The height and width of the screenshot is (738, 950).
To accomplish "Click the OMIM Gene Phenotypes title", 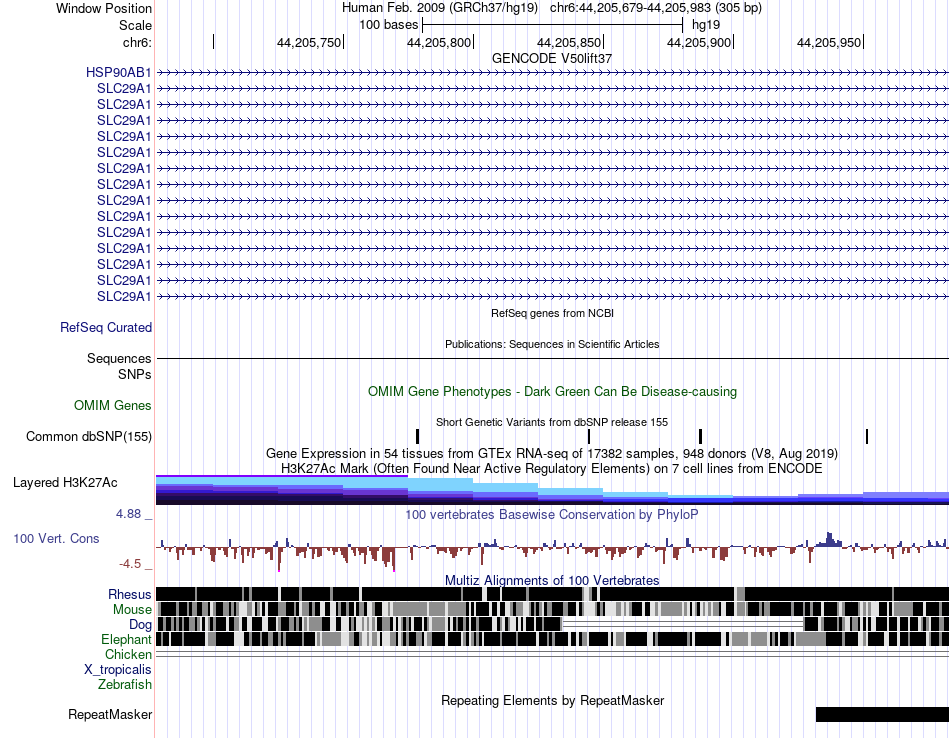I will click(x=552, y=391).
